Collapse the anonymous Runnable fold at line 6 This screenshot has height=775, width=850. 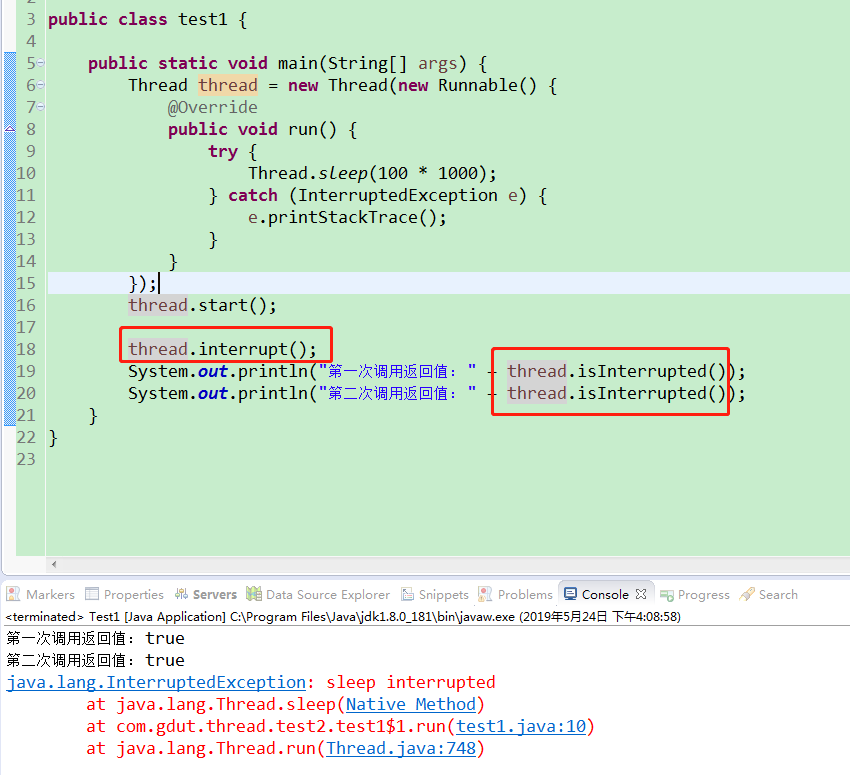41,85
